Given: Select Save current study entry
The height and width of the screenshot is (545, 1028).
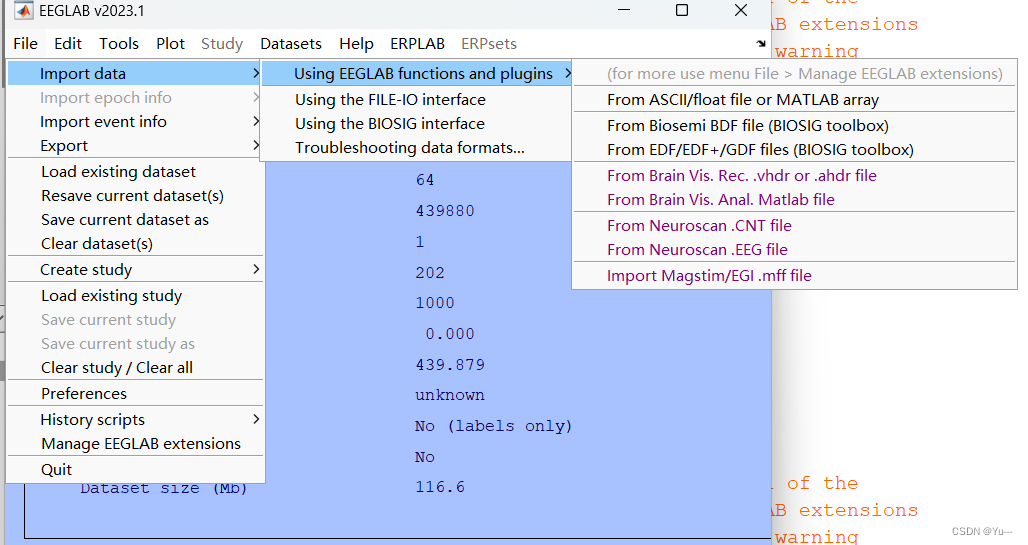Looking at the screenshot, I should coord(134,320).
